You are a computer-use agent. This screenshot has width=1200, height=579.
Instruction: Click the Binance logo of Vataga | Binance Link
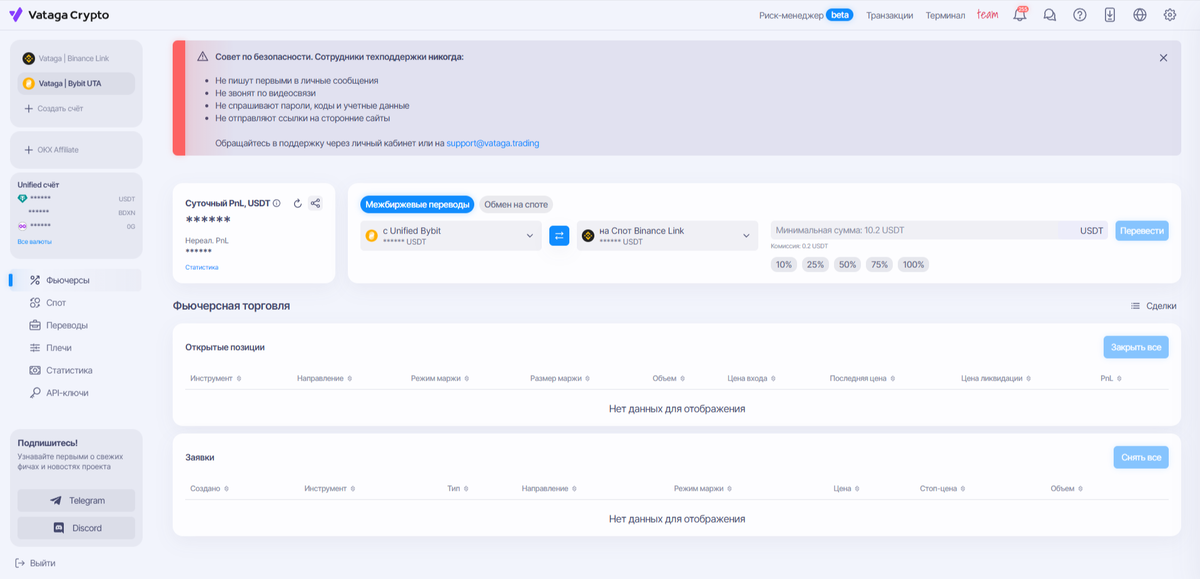pyautogui.click(x=29, y=58)
